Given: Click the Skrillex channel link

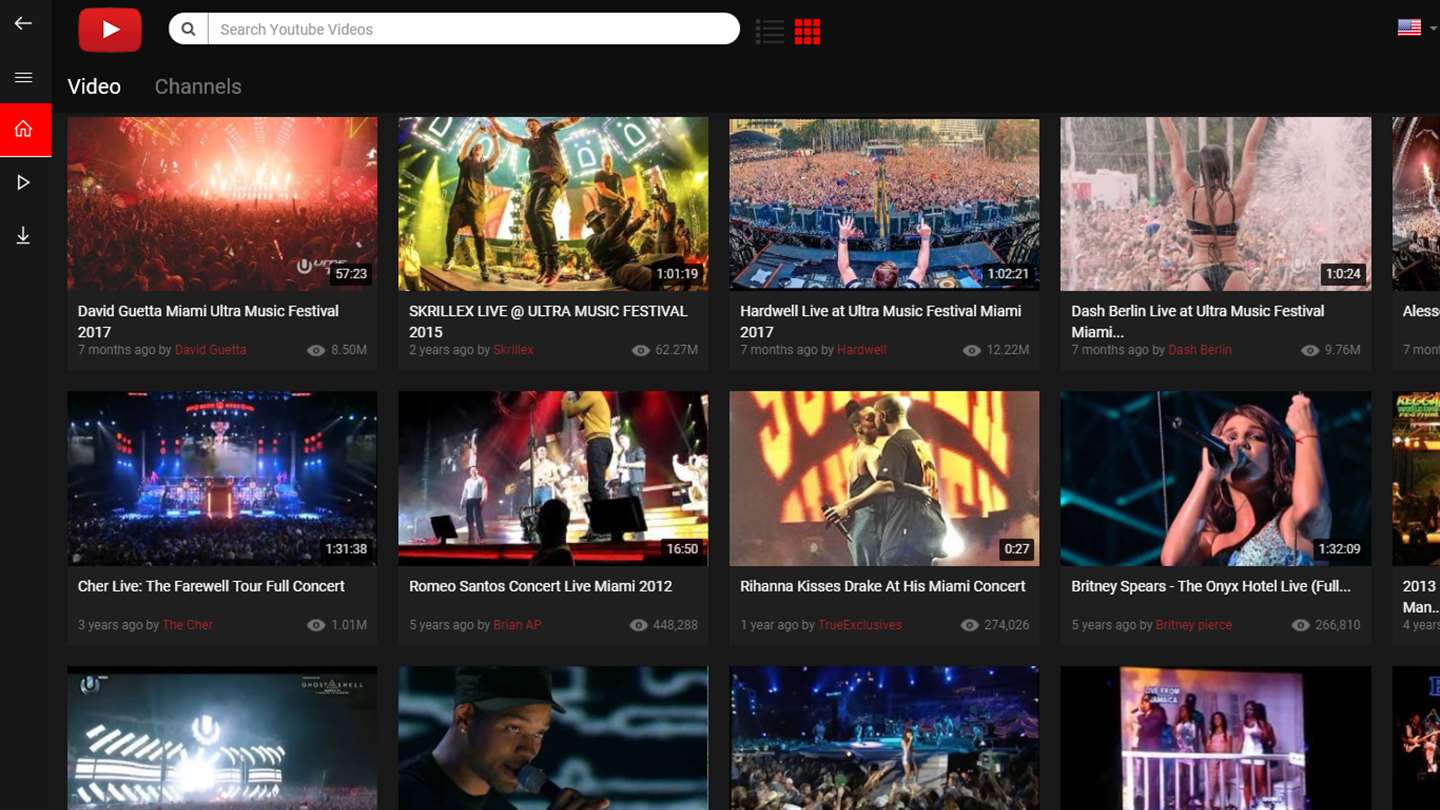Looking at the screenshot, I should [513, 350].
